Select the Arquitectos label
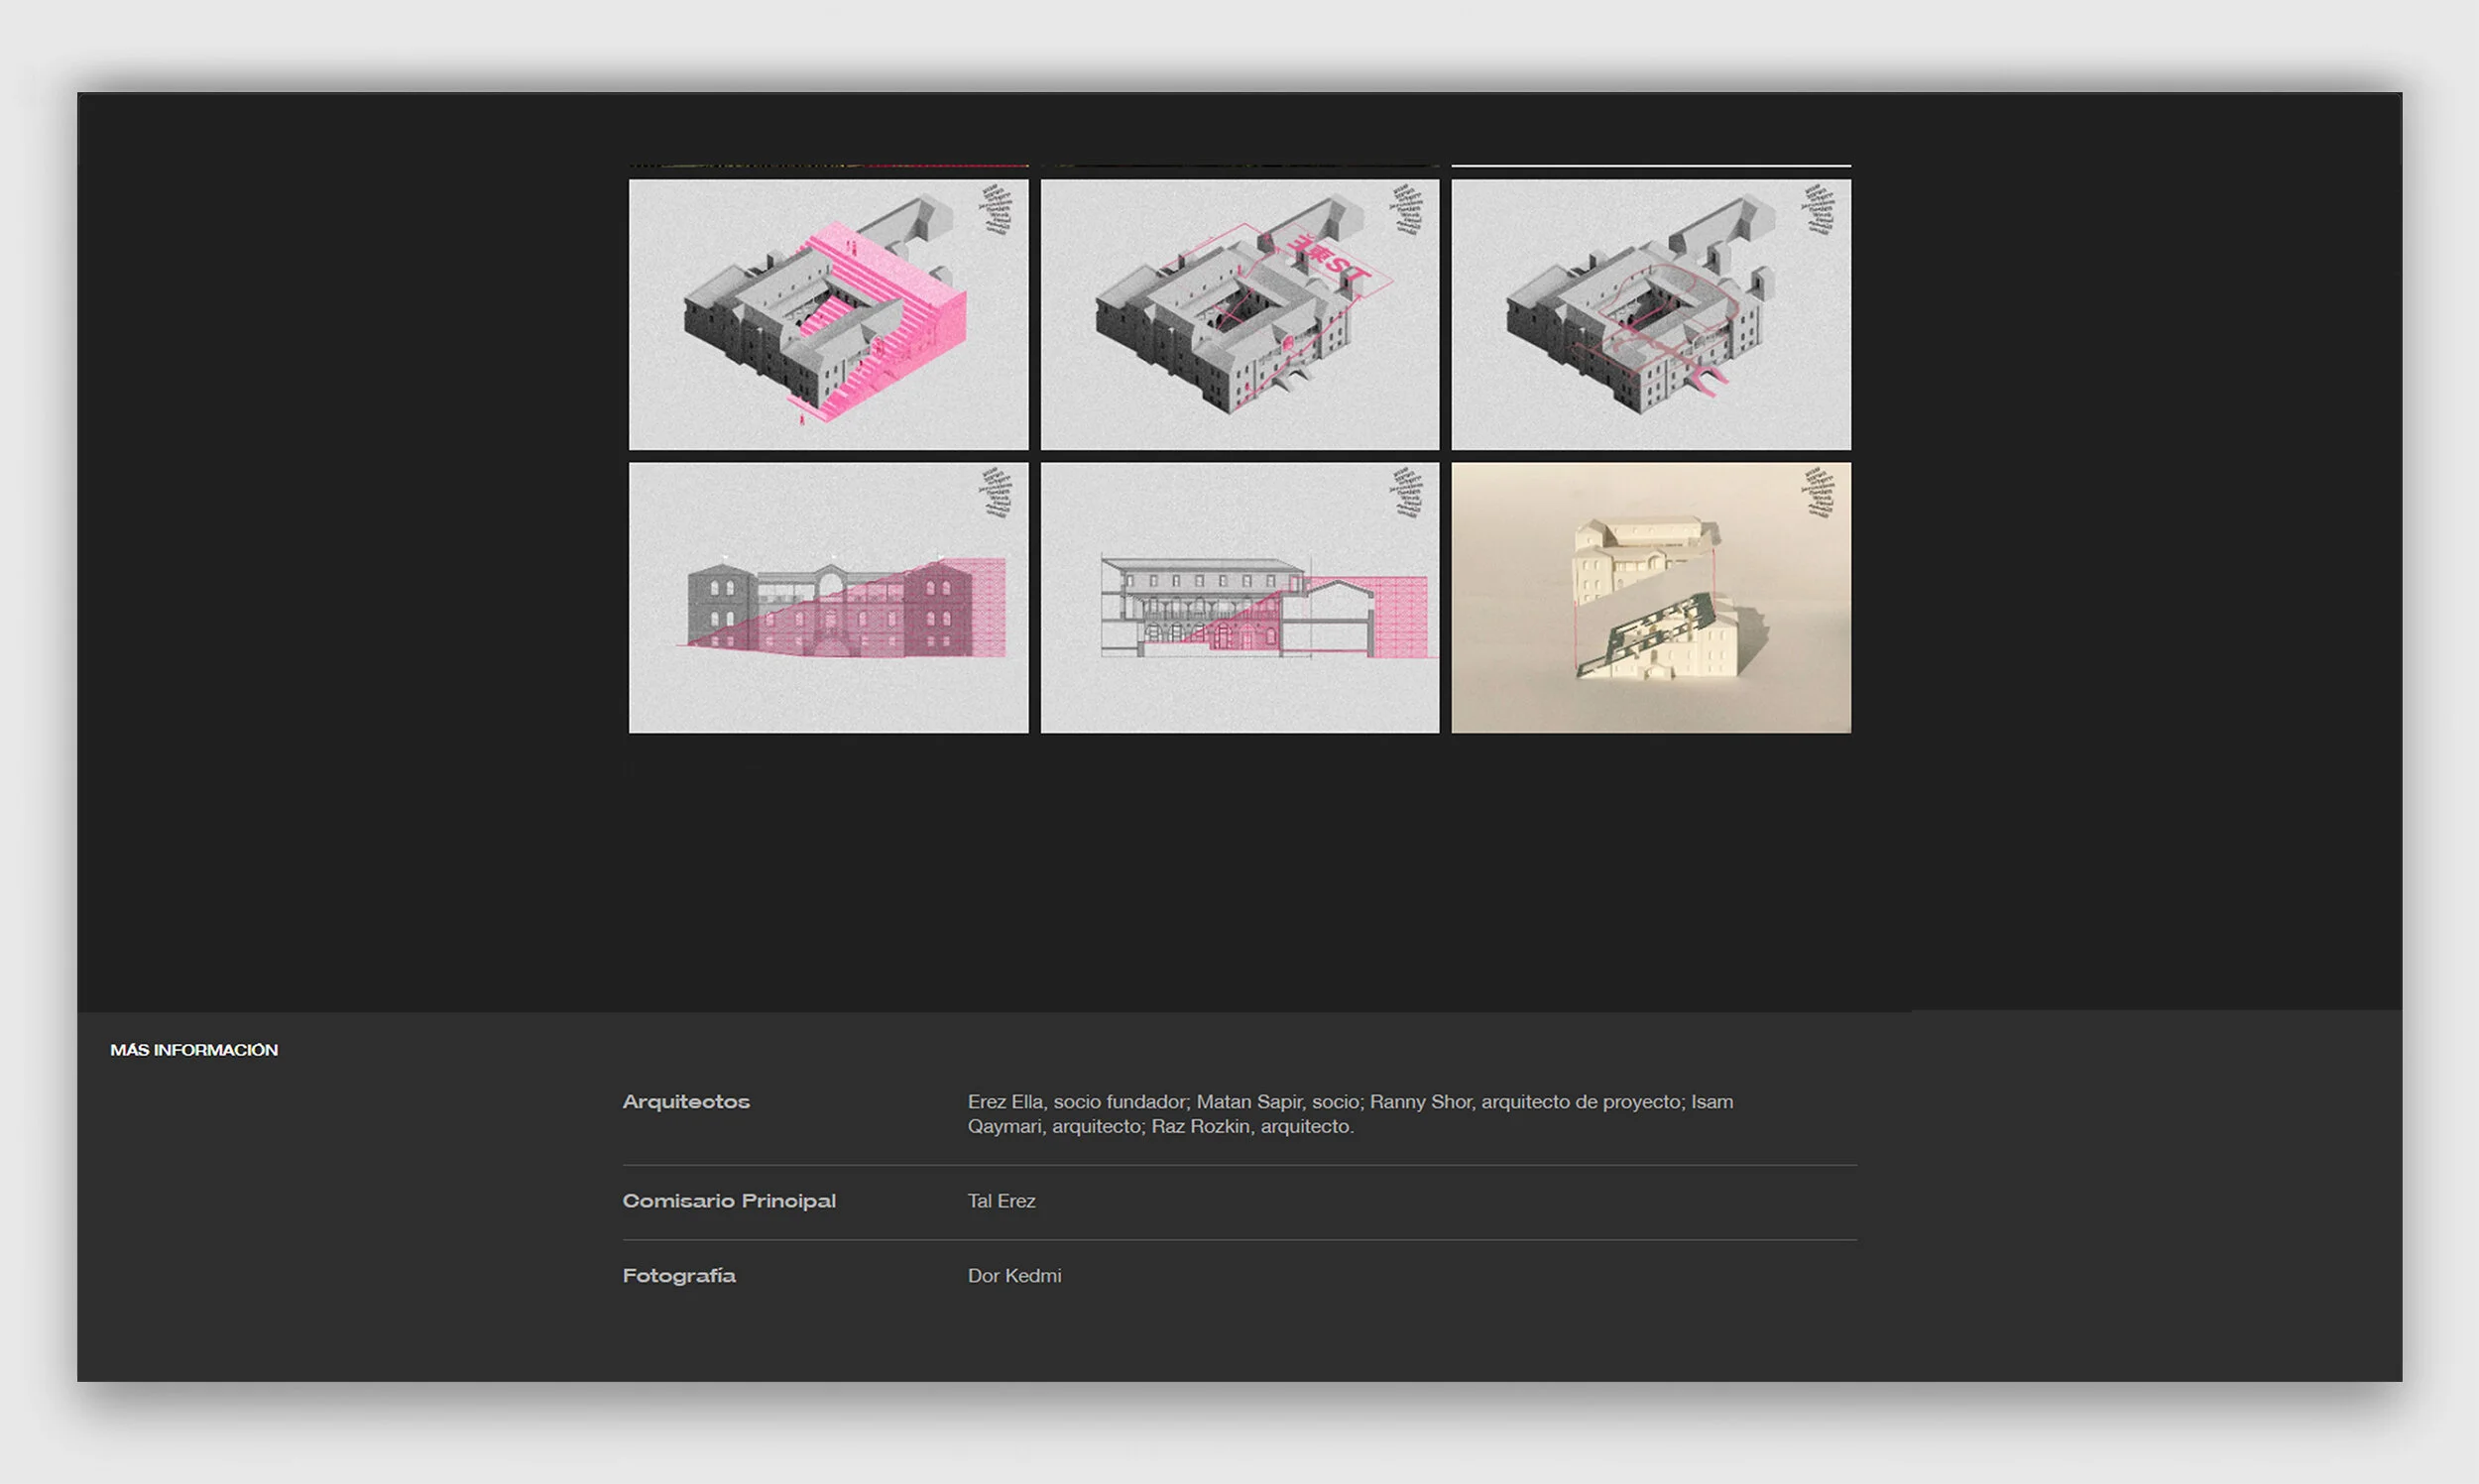Screen dimensions: 2479x1484 [686, 1101]
